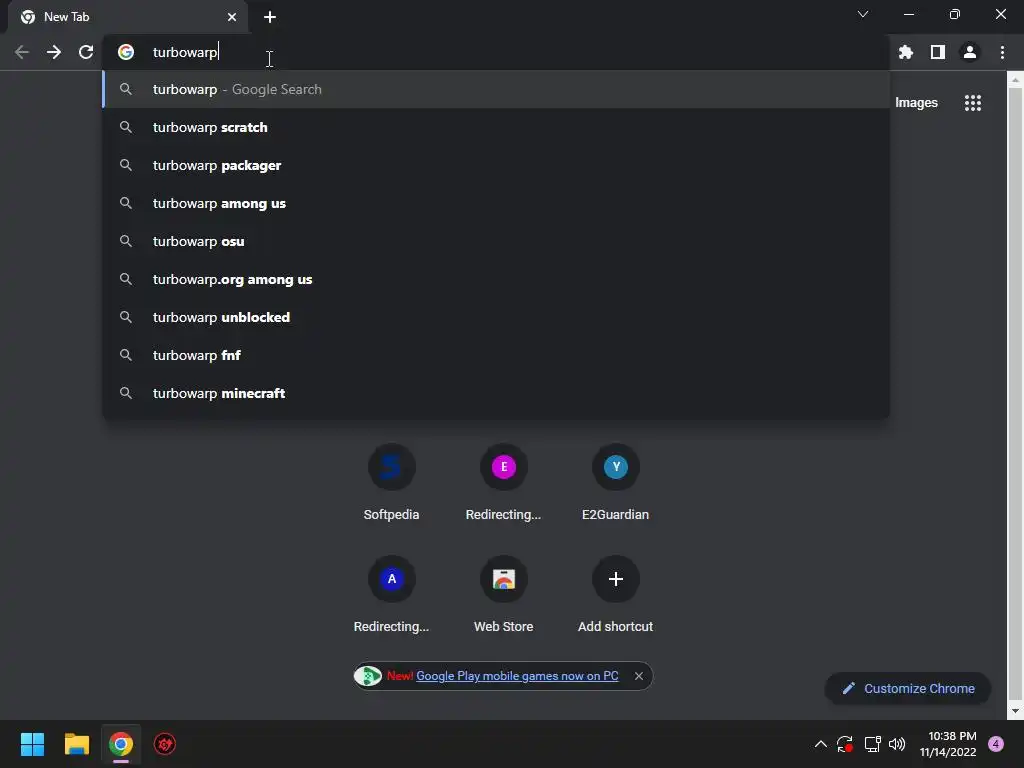Open the clock showing 10:38 PM
Viewport: 1024px width, 768px height.
(x=948, y=744)
